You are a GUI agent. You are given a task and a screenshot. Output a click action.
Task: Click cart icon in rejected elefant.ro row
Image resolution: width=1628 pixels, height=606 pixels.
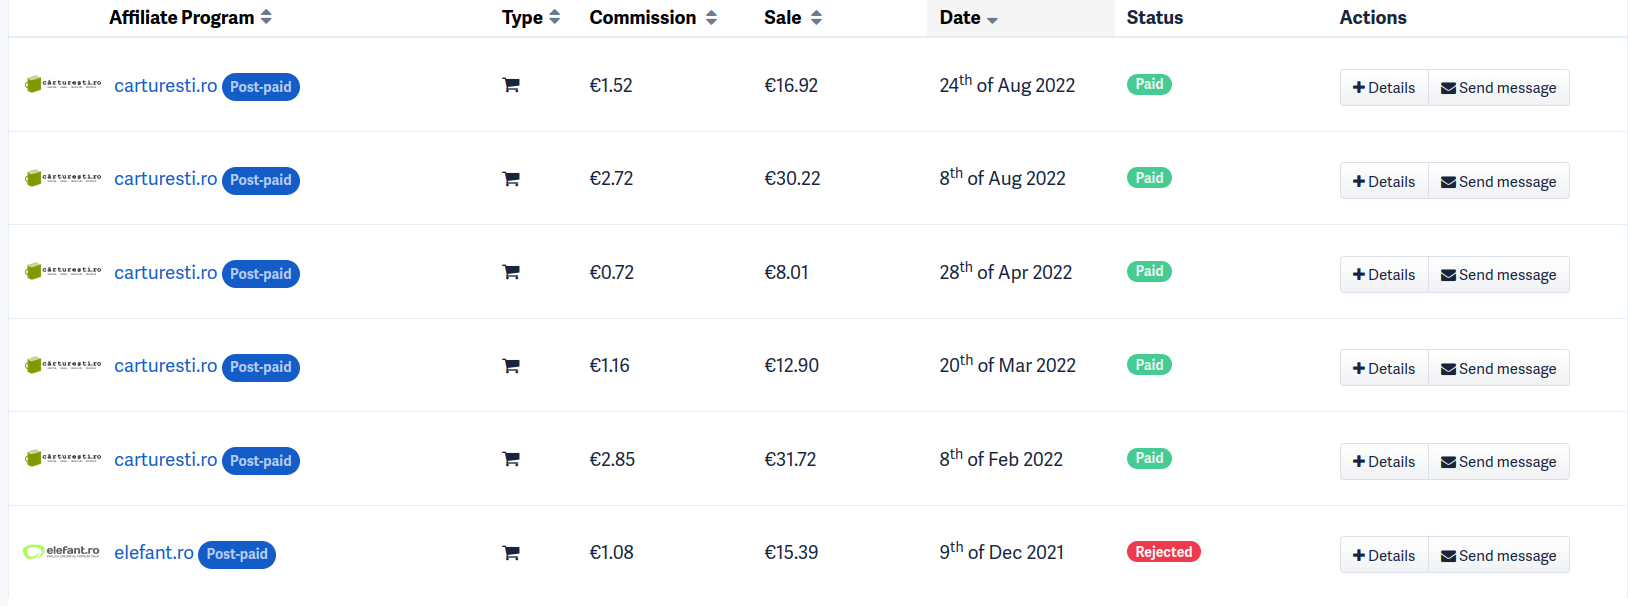pyautogui.click(x=510, y=553)
